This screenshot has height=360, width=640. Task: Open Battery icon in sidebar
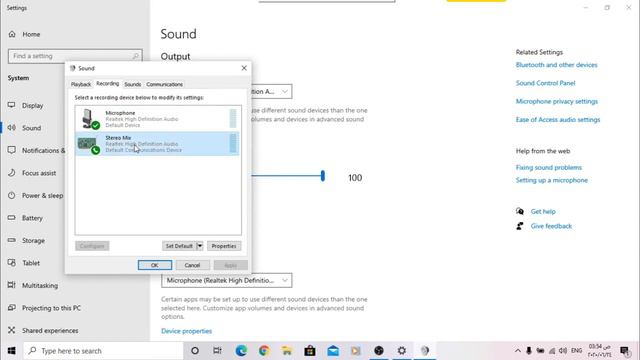pos(11,218)
